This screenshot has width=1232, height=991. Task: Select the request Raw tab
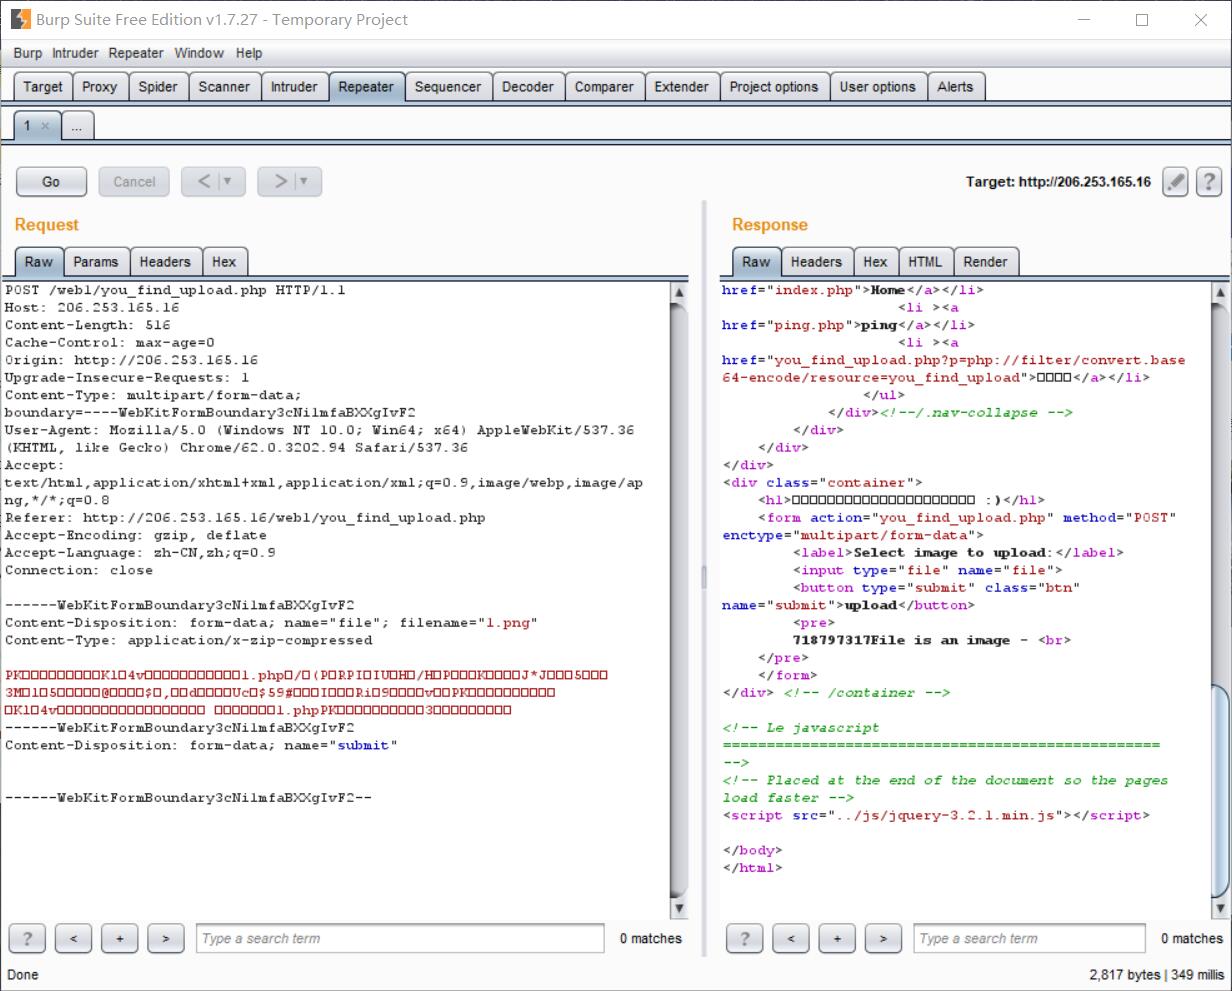pos(39,262)
